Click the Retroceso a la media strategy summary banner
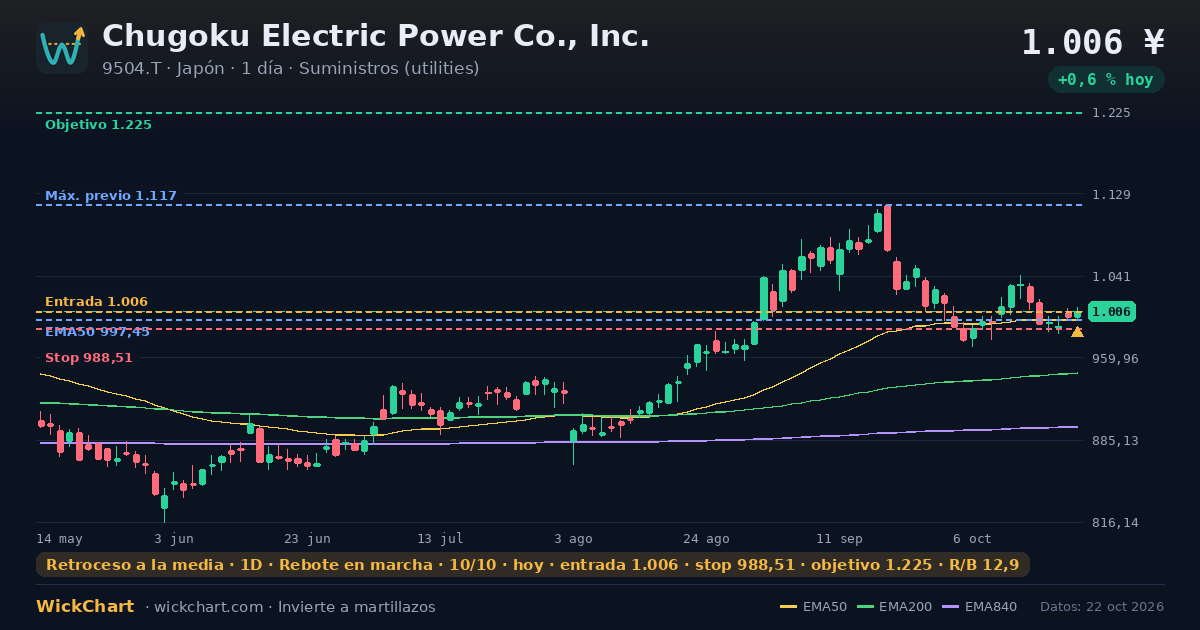This screenshot has width=1200, height=630. (x=533, y=565)
